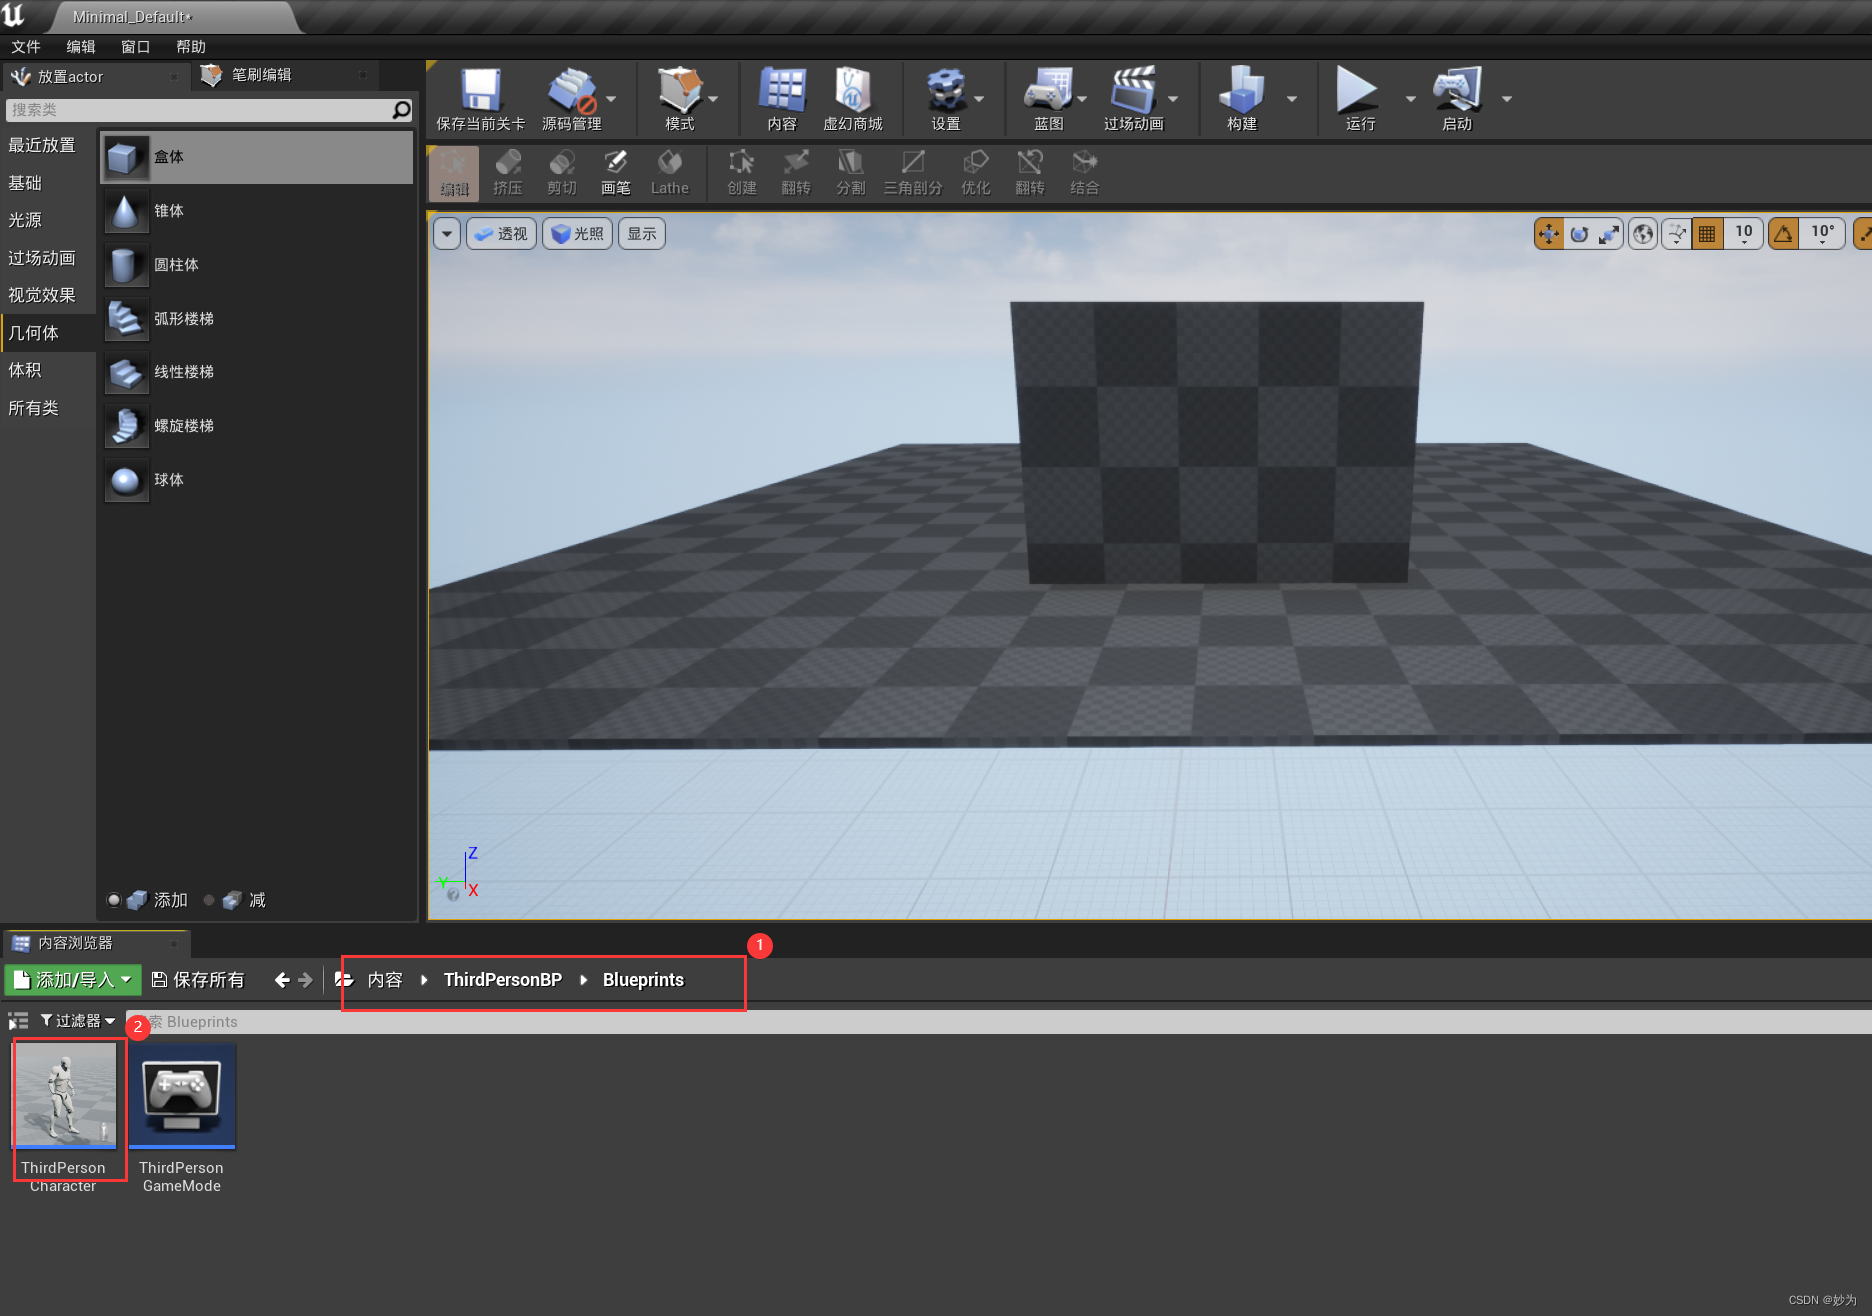Click the Launch (启动) icon
Image resolution: width=1872 pixels, height=1316 pixels.
click(1457, 91)
